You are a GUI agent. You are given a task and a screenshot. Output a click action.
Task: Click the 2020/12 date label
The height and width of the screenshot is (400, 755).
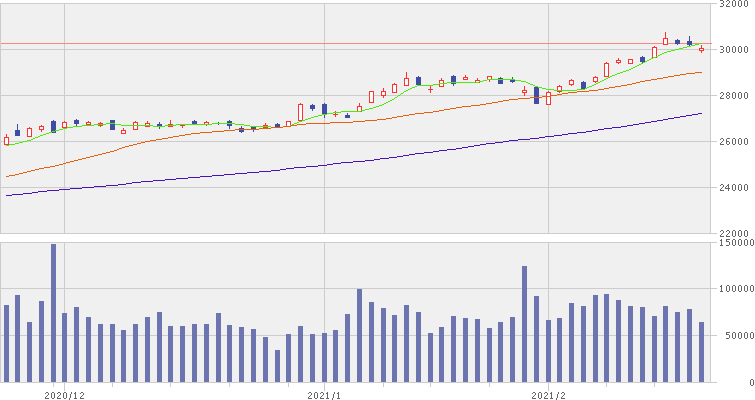65,394
